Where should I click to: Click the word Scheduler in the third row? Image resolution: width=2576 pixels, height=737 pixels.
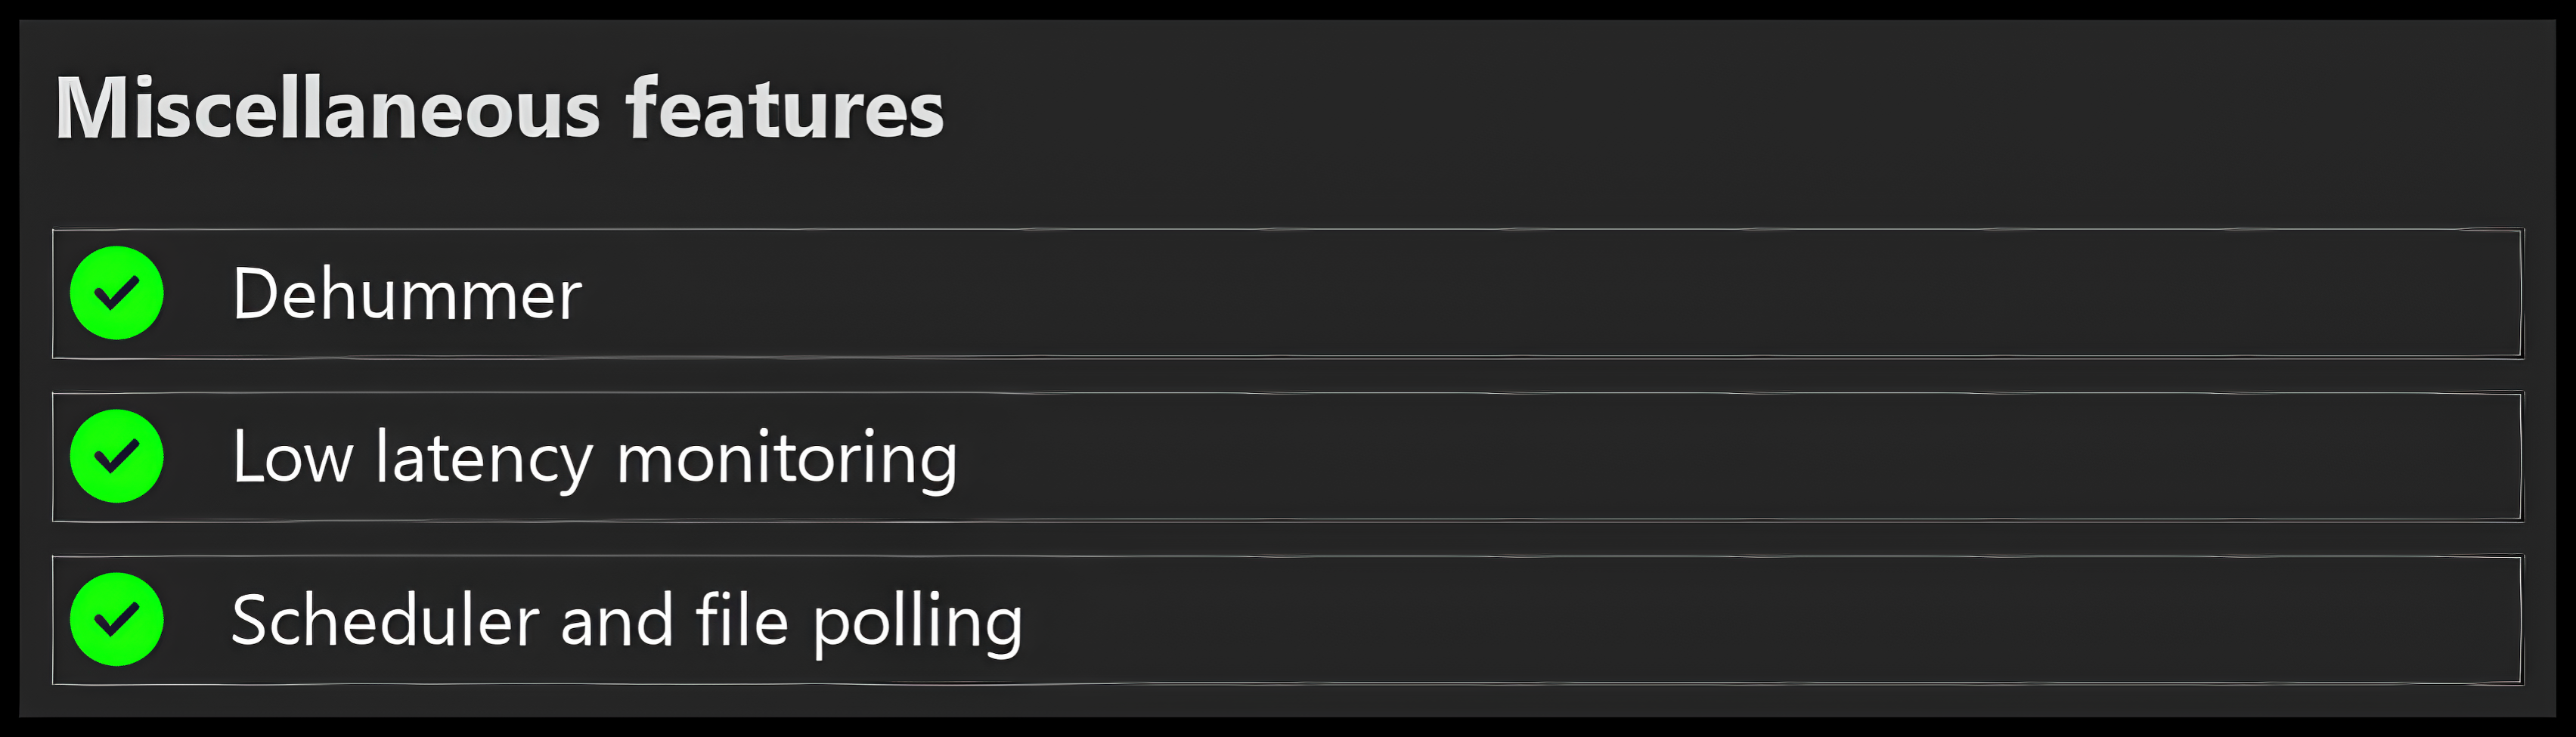click(386, 620)
